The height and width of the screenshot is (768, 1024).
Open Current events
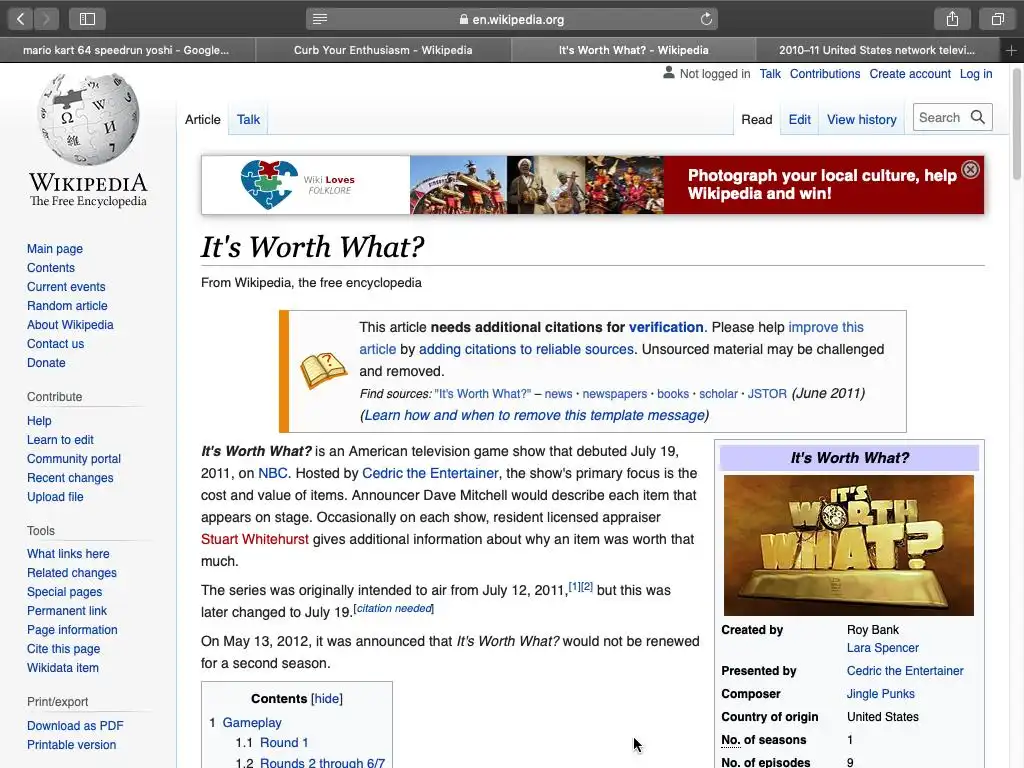66,287
